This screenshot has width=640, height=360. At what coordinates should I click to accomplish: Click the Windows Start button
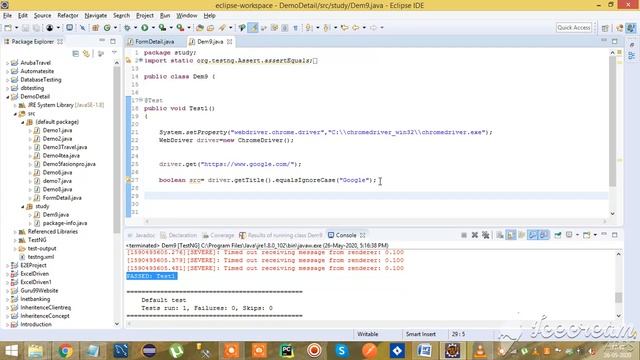click(11, 351)
